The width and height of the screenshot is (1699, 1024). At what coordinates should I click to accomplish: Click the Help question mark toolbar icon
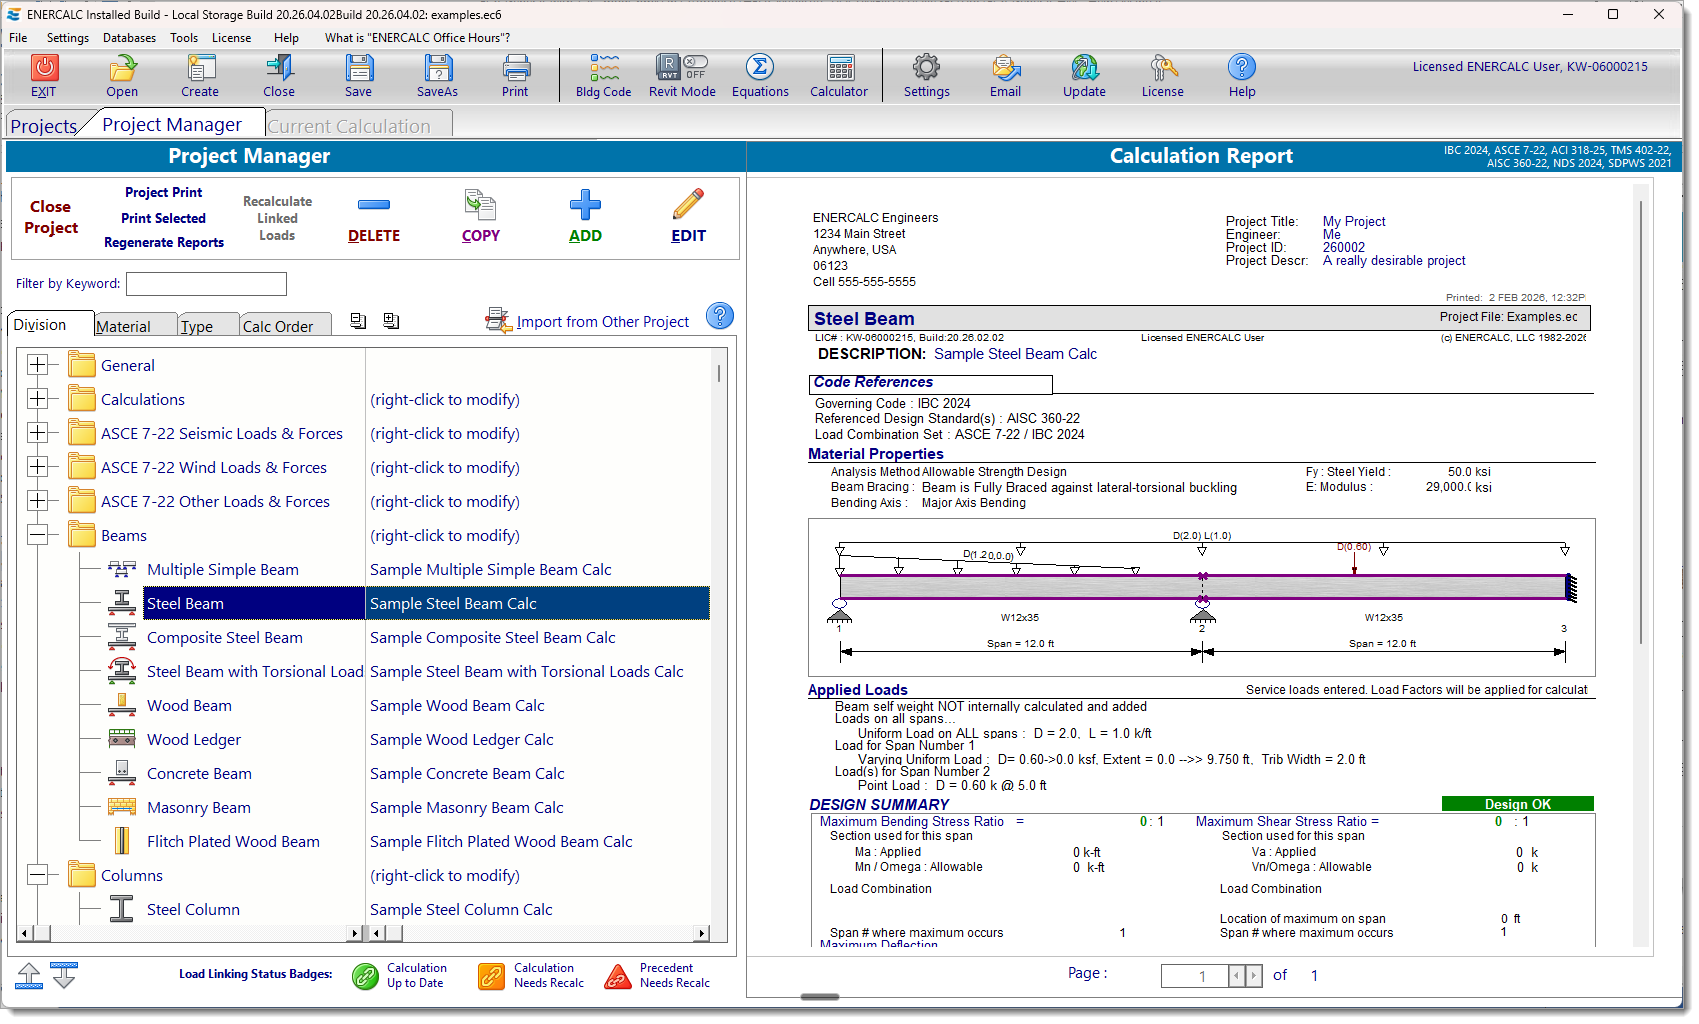[1242, 68]
